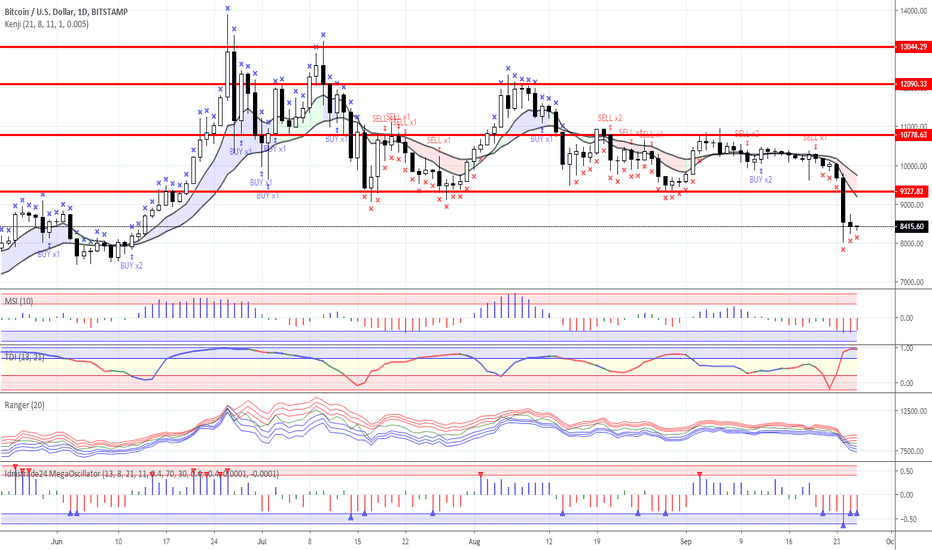Click the SELL x2 signal label near August 19
Viewport: 932px width, 550px height.
610,118
